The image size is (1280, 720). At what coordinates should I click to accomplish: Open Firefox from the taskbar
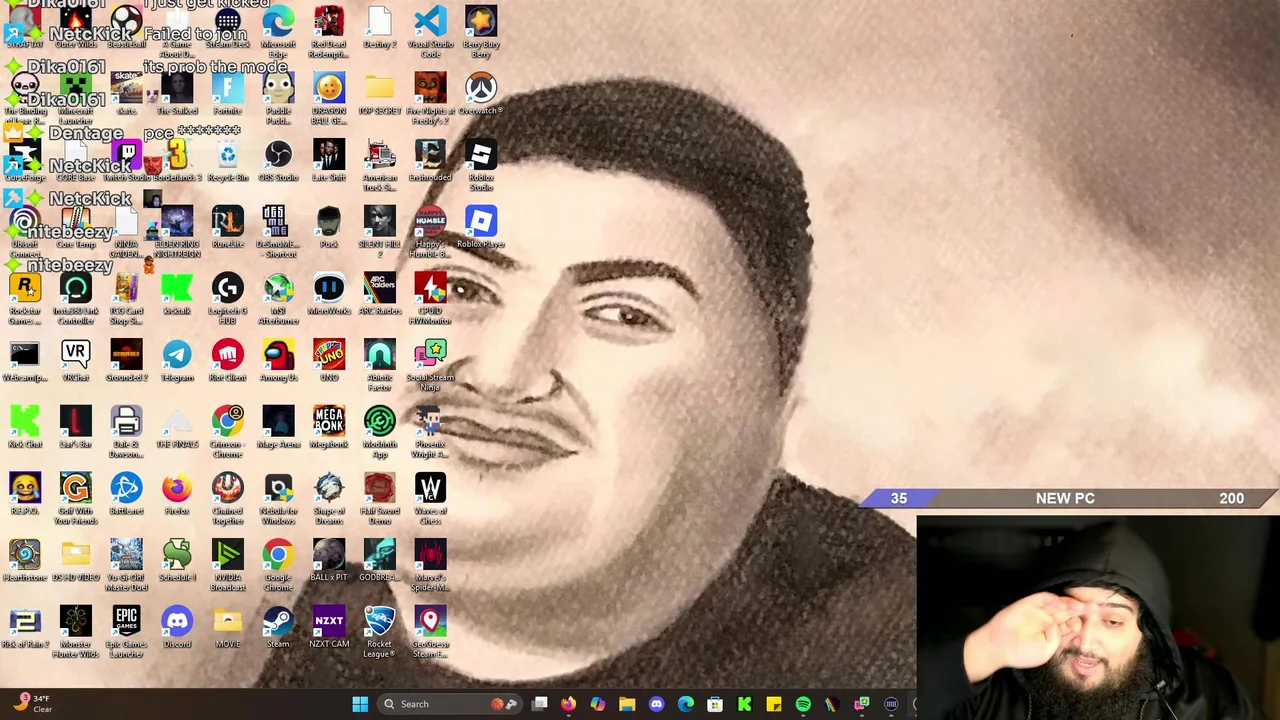(568, 704)
